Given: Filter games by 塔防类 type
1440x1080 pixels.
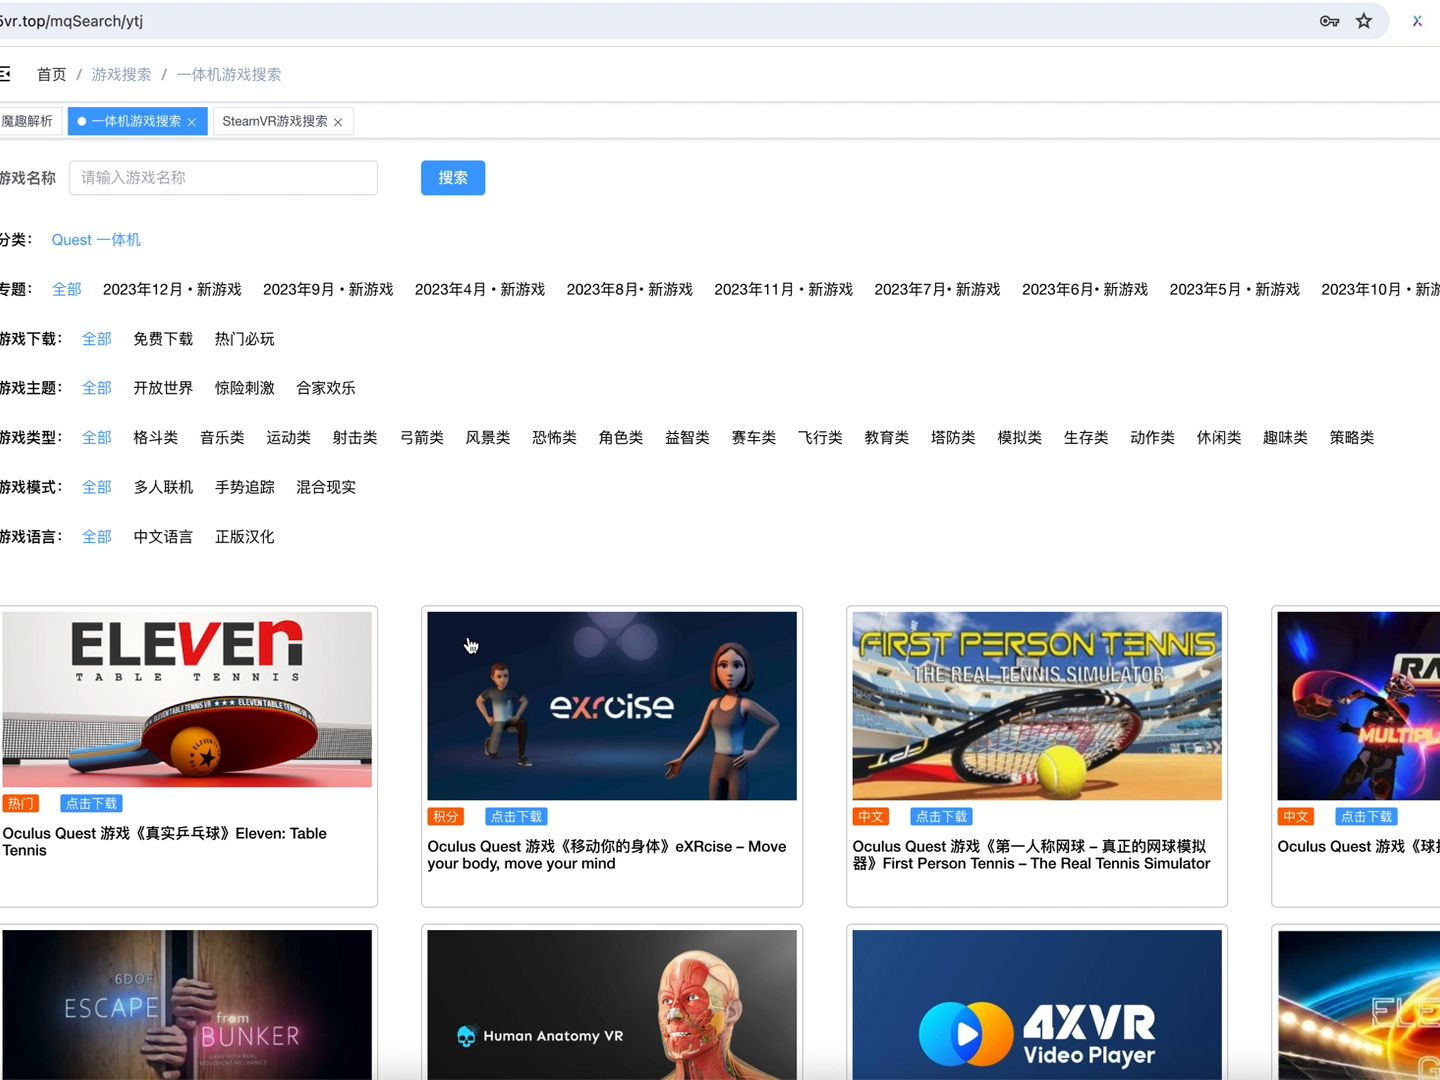Looking at the screenshot, I should pyautogui.click(x=953, y=438).
